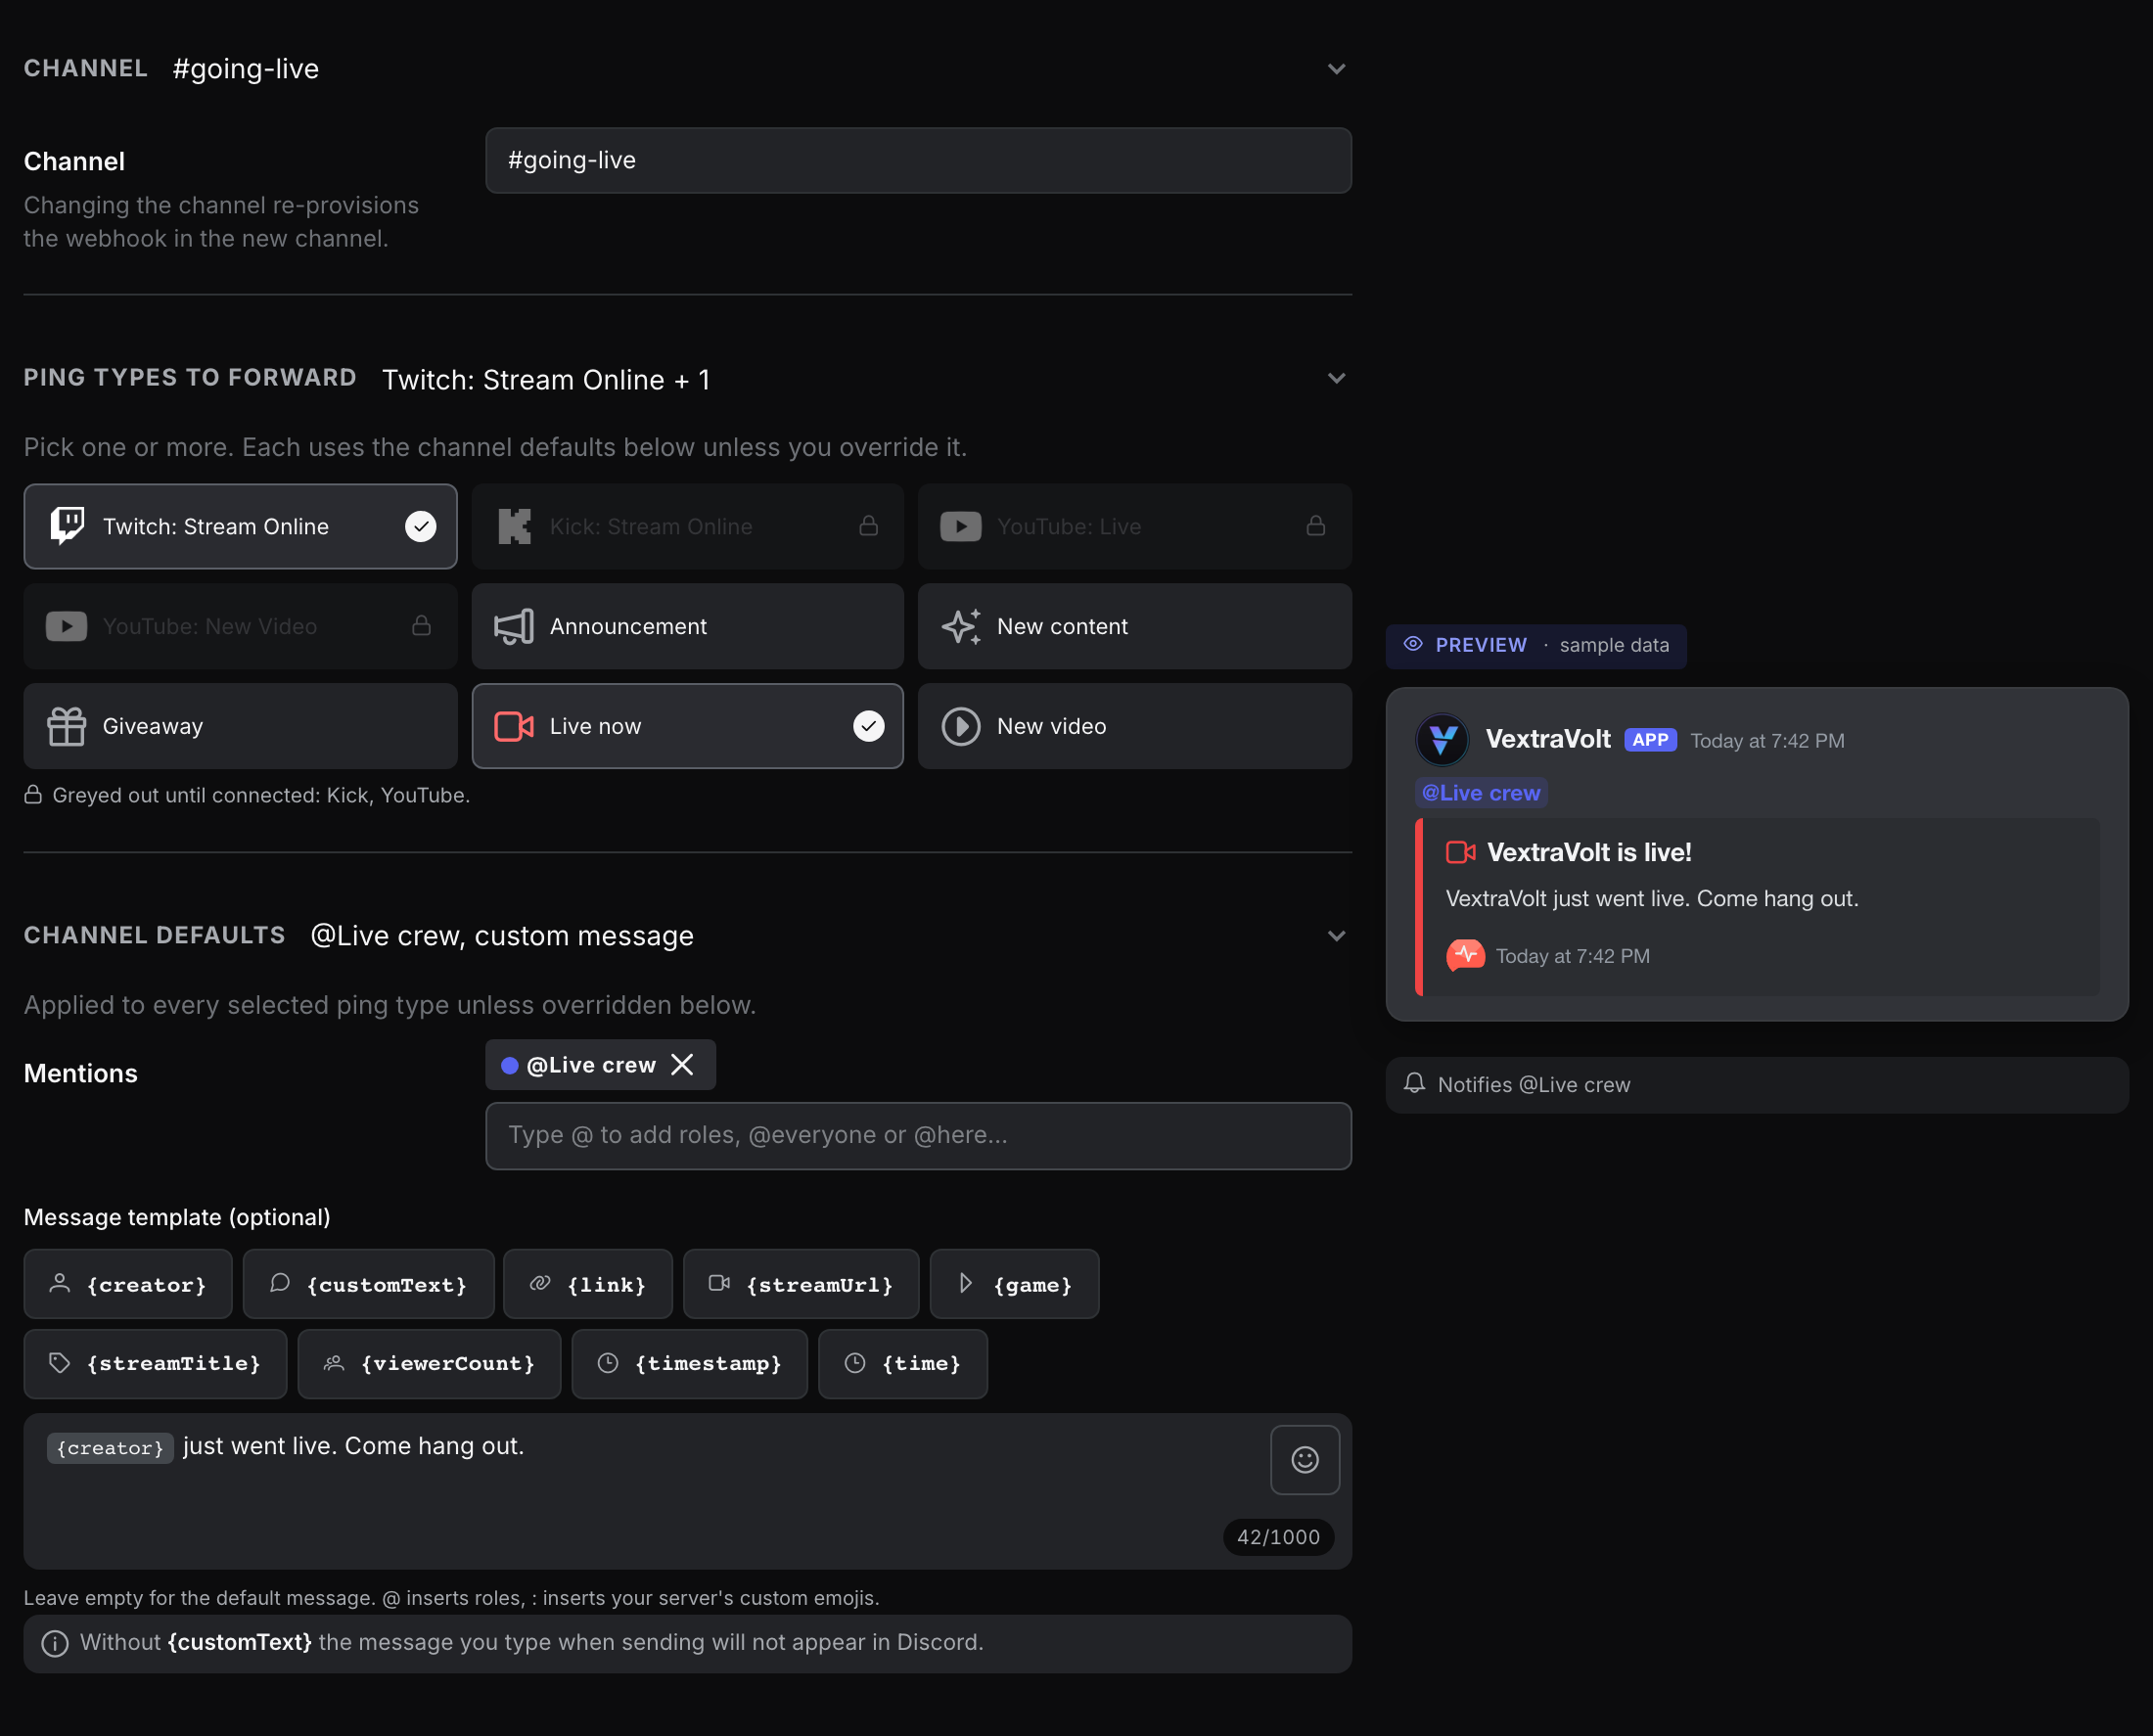Screen dimensions: 2153x1736
Task: Enable the Announcement ping type
Action: point(687,627)
